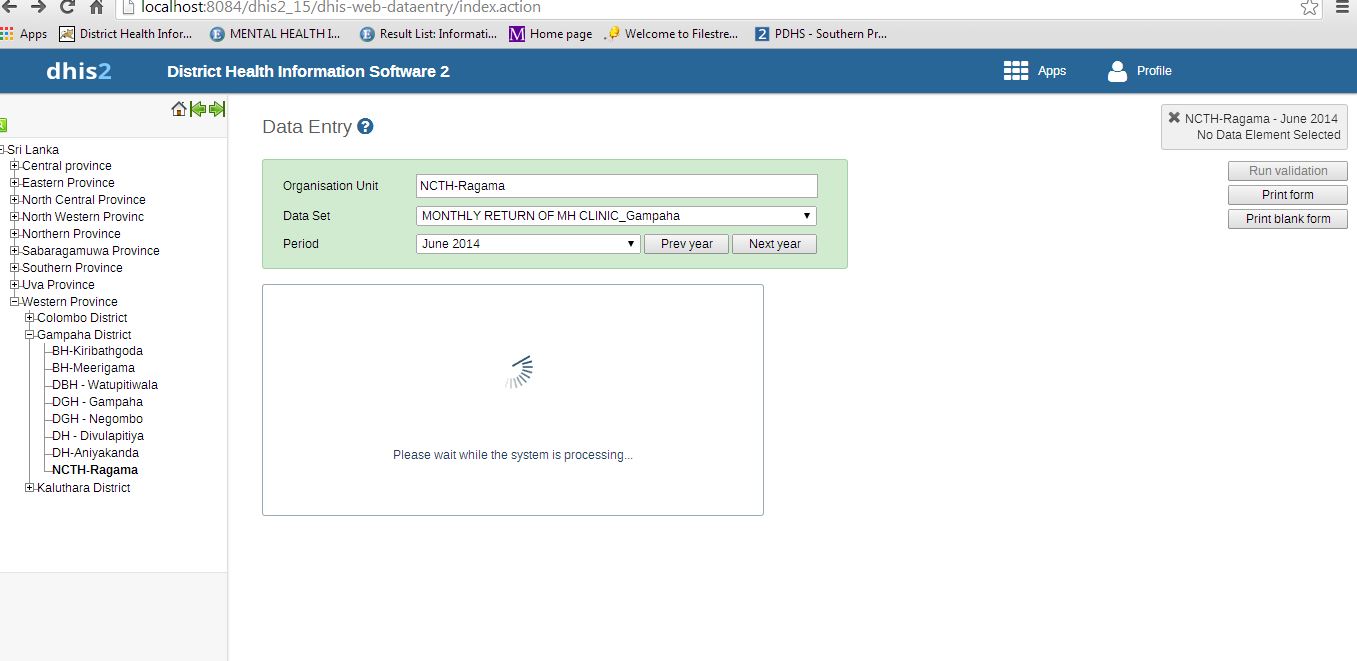The height and width of the screenshot is (661, 1357).
Task: Open the Result List: Informati... bookmark
Action: click(429, 34)
